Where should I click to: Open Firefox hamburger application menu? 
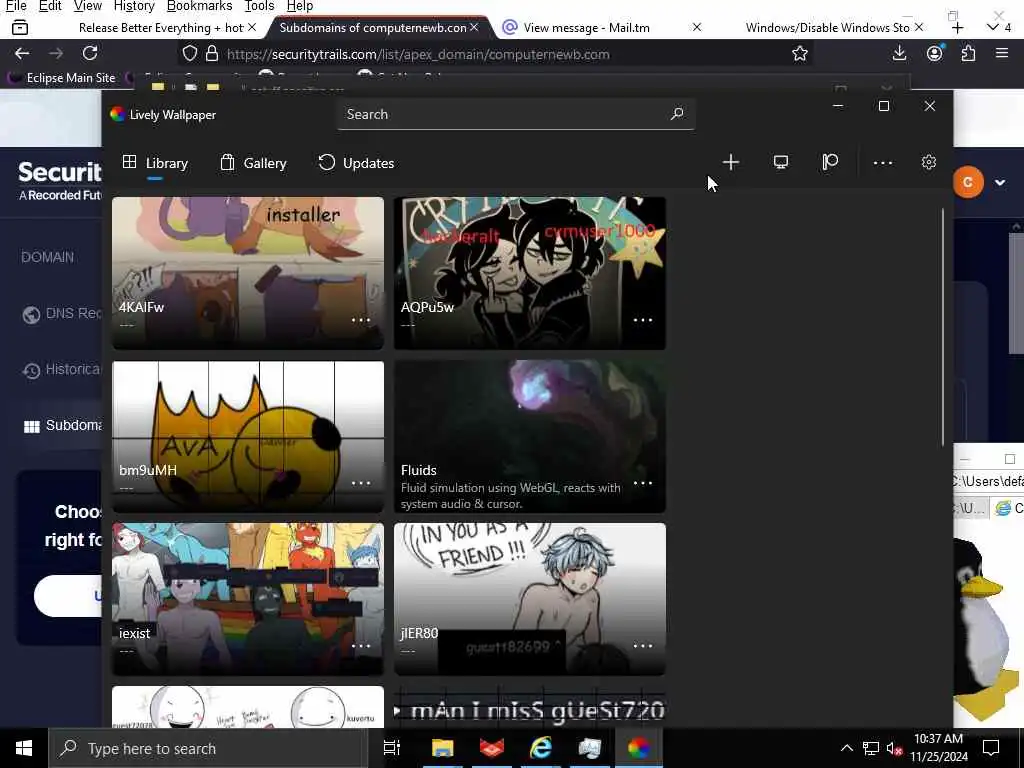tap(1002, 54)
